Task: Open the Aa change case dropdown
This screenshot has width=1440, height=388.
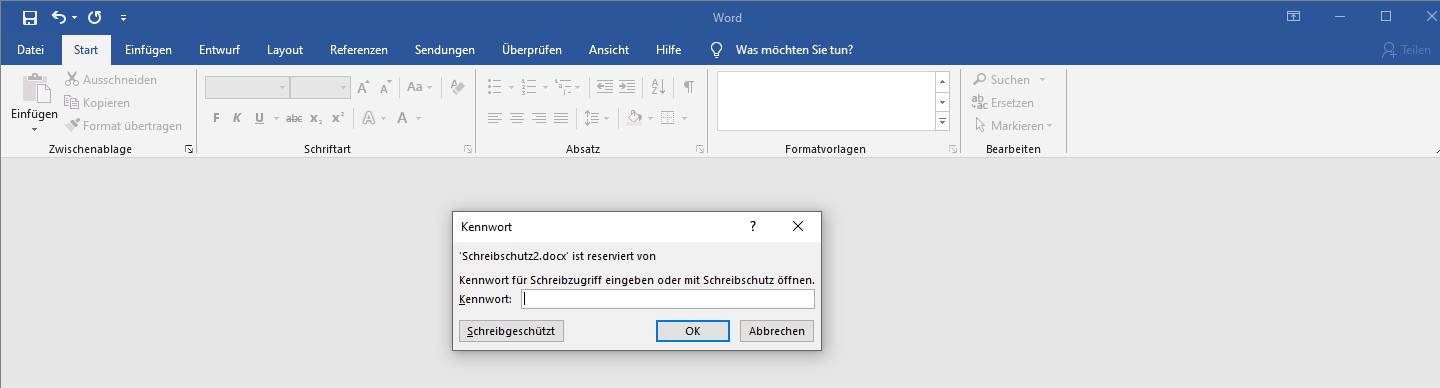Action: point(420,87)
